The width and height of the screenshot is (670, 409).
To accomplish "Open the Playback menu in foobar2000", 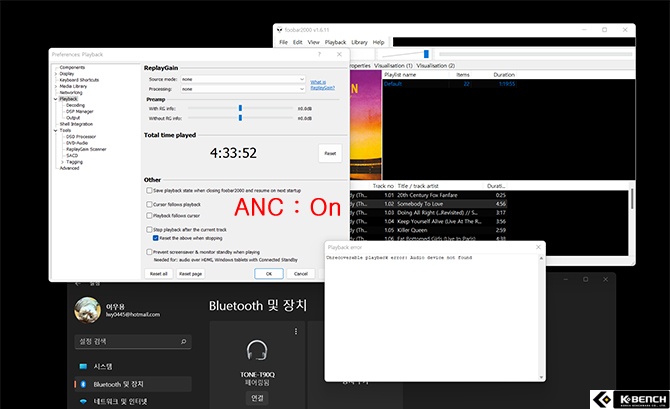I will (335, 42).
